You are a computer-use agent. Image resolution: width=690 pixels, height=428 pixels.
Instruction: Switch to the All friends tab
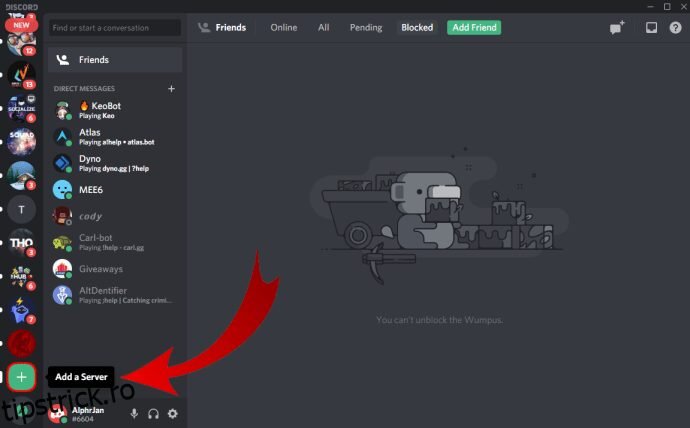click(323, 28)
